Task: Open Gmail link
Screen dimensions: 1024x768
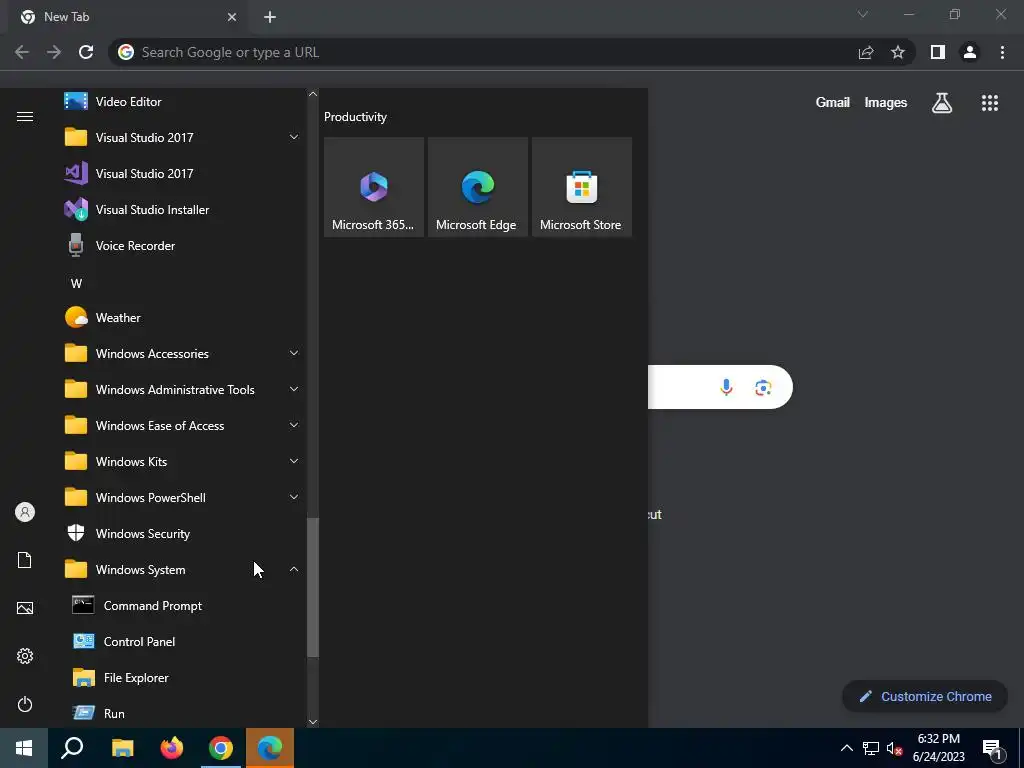Action: pos(833,103)
